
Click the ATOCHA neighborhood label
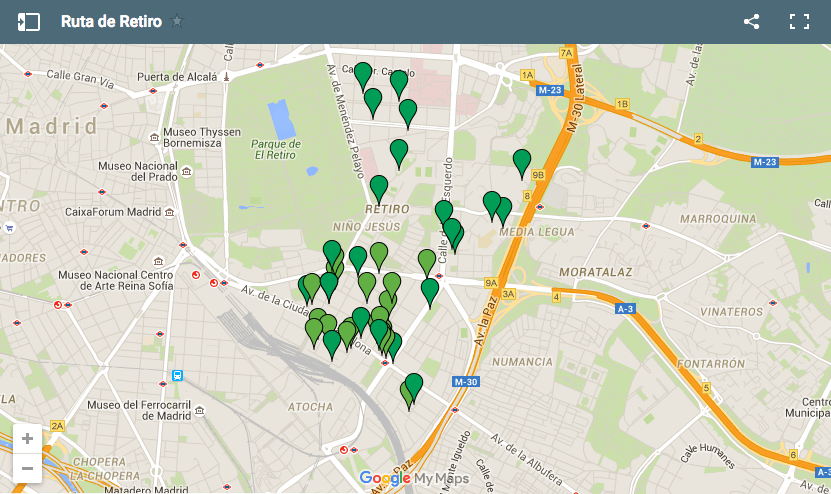click(x=311, y=407)
